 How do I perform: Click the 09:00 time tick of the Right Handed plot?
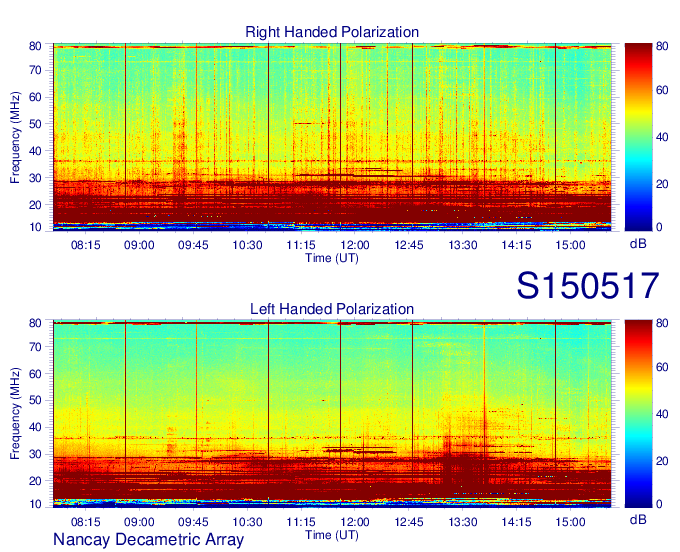(x=139, y=245)
